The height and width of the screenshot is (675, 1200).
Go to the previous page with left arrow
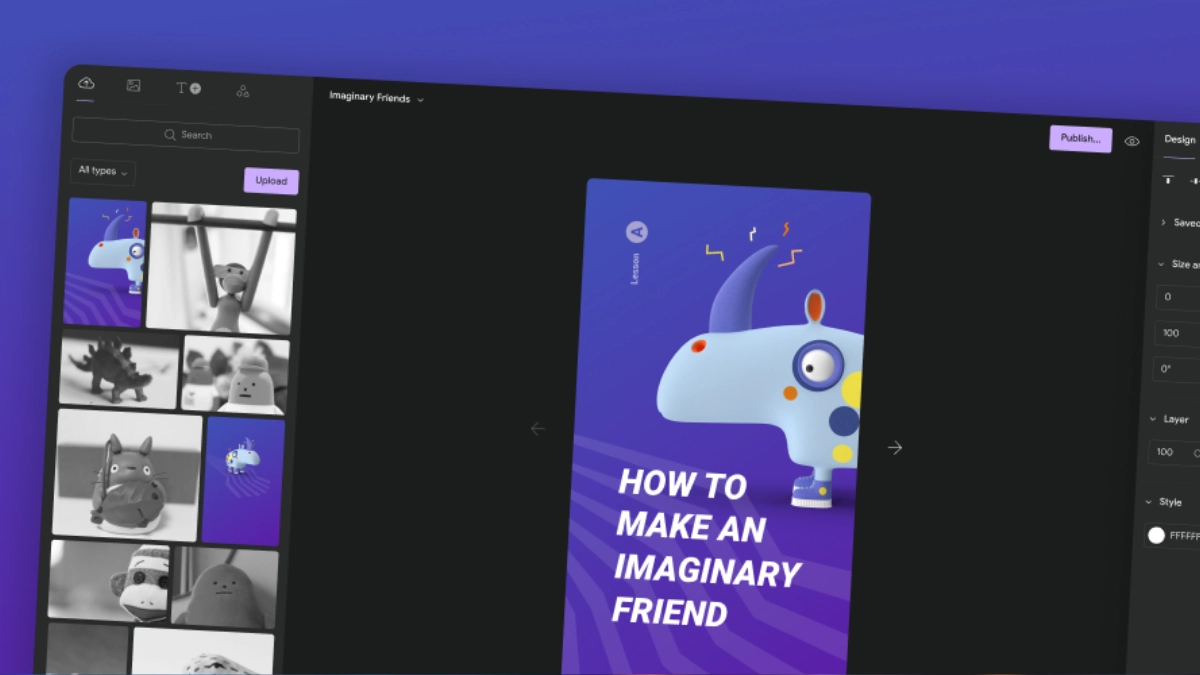[x=538, y=428]
